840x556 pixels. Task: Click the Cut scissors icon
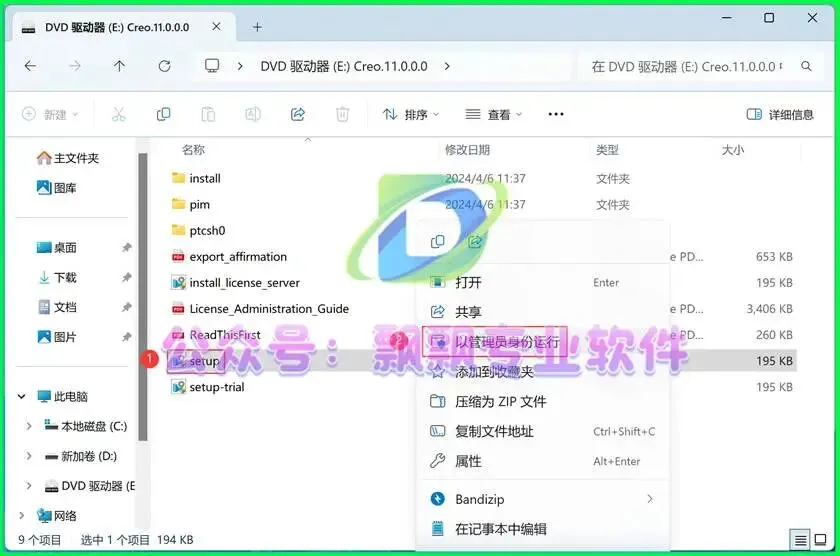point(118,114)
